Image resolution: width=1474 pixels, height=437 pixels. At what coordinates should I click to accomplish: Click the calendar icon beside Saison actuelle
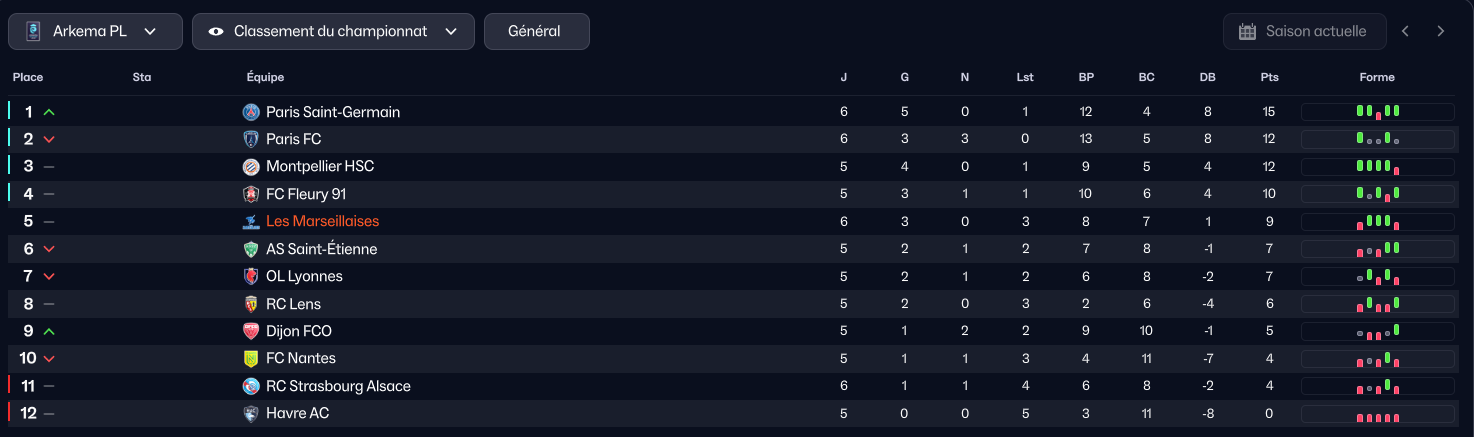(1247, 31)
